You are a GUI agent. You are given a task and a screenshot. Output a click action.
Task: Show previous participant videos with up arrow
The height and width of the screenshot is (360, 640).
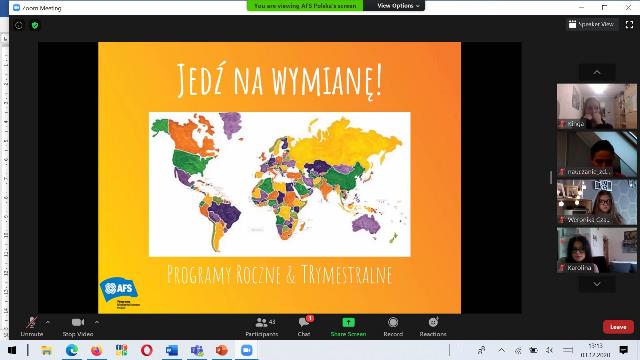click(597, 73)
